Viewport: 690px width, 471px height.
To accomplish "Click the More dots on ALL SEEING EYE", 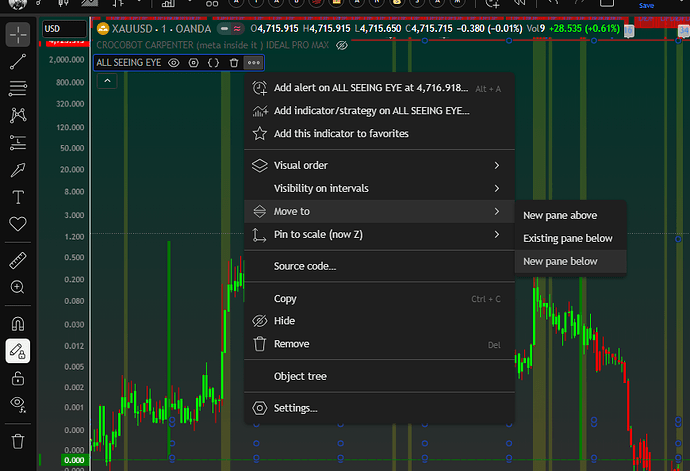I will coord(253,63).
